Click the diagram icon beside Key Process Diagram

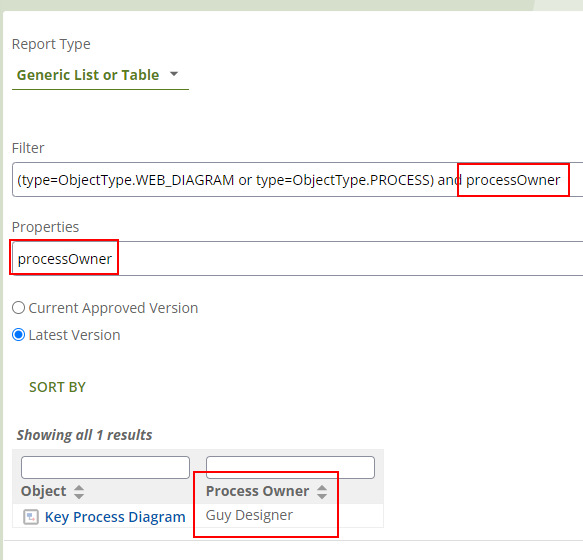tap(31, 517)
